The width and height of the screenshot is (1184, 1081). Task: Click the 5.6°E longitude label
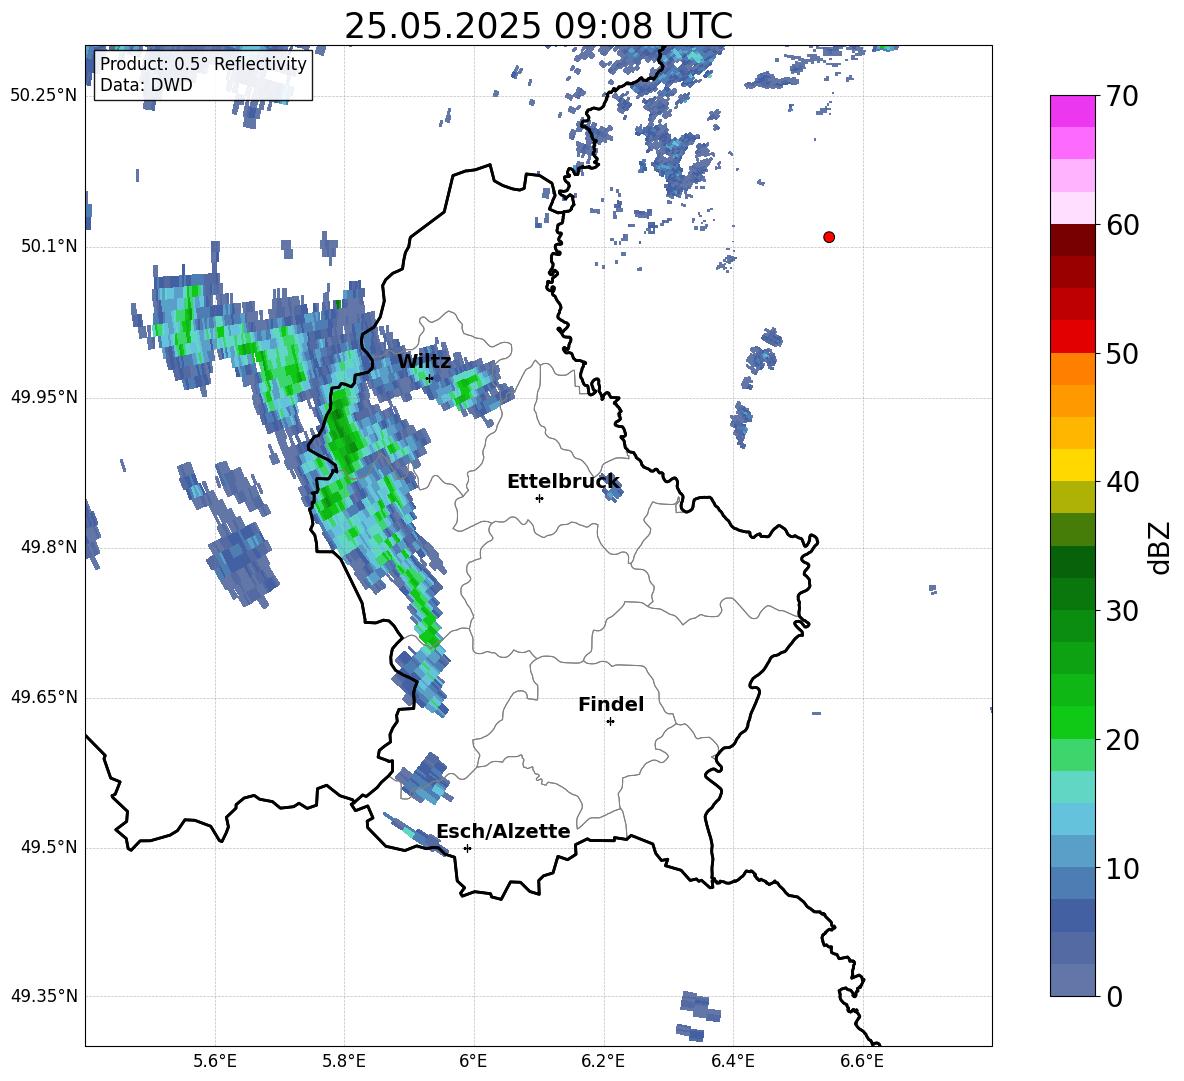click(x=215, y=1061)
